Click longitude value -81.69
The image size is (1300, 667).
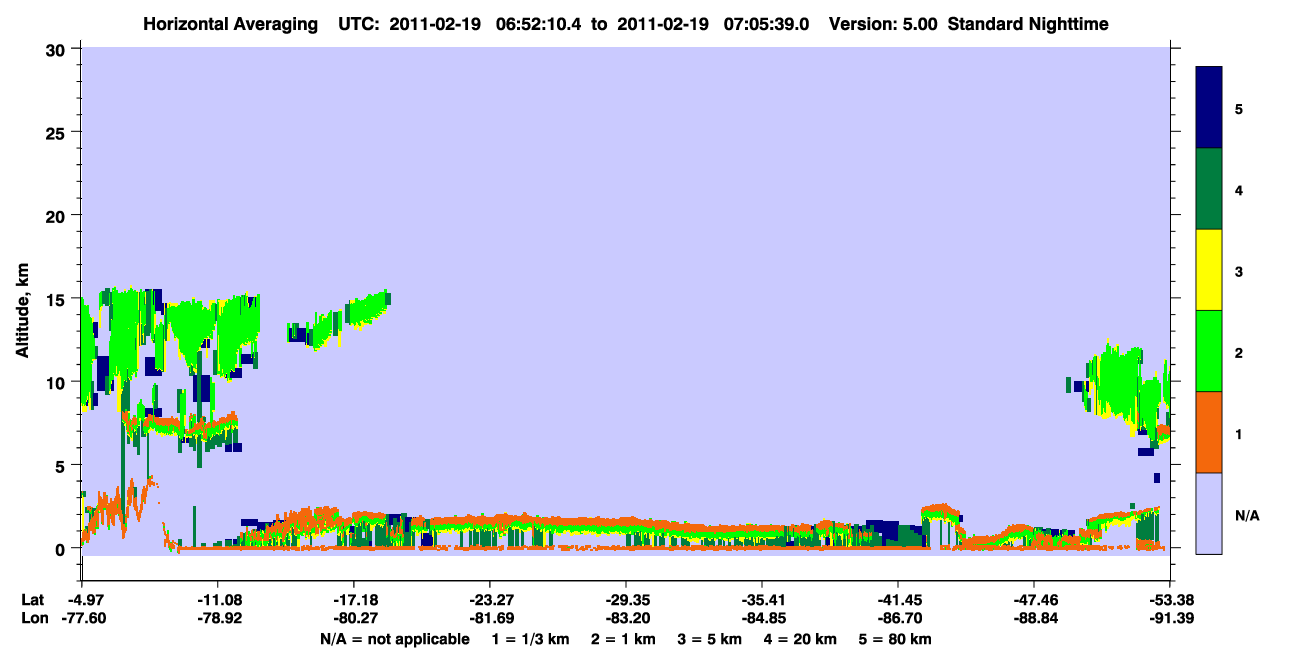click(489, 618)
